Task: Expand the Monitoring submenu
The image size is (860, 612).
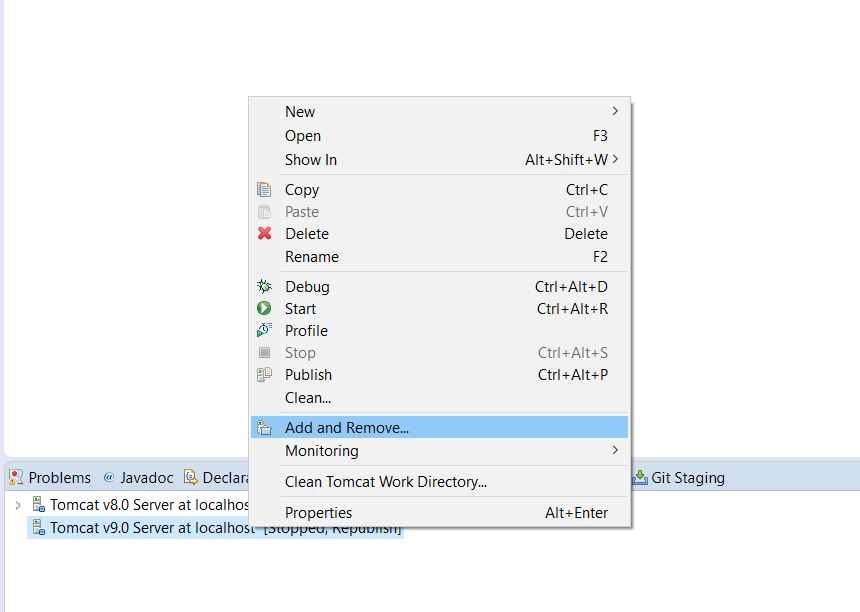Action: pos(615,451)
